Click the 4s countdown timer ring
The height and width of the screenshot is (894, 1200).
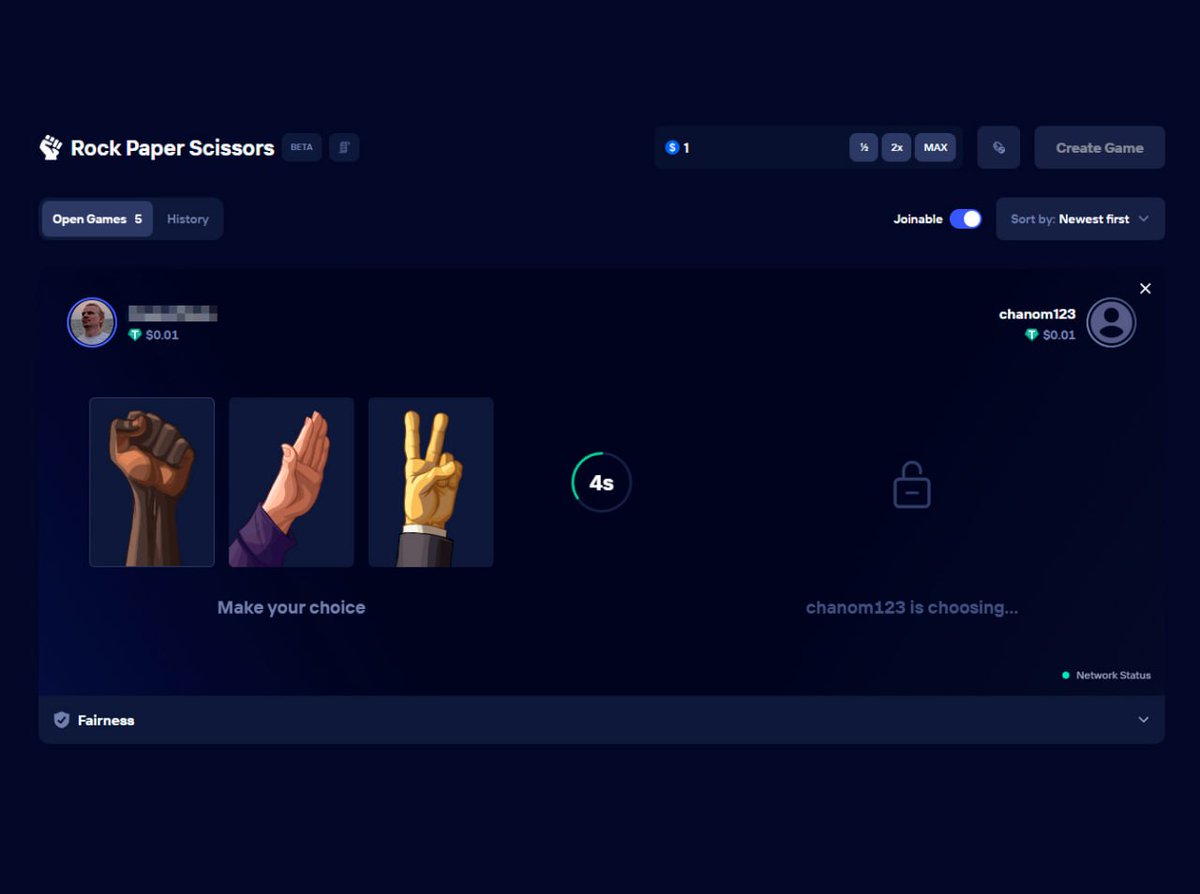point(601,482)
